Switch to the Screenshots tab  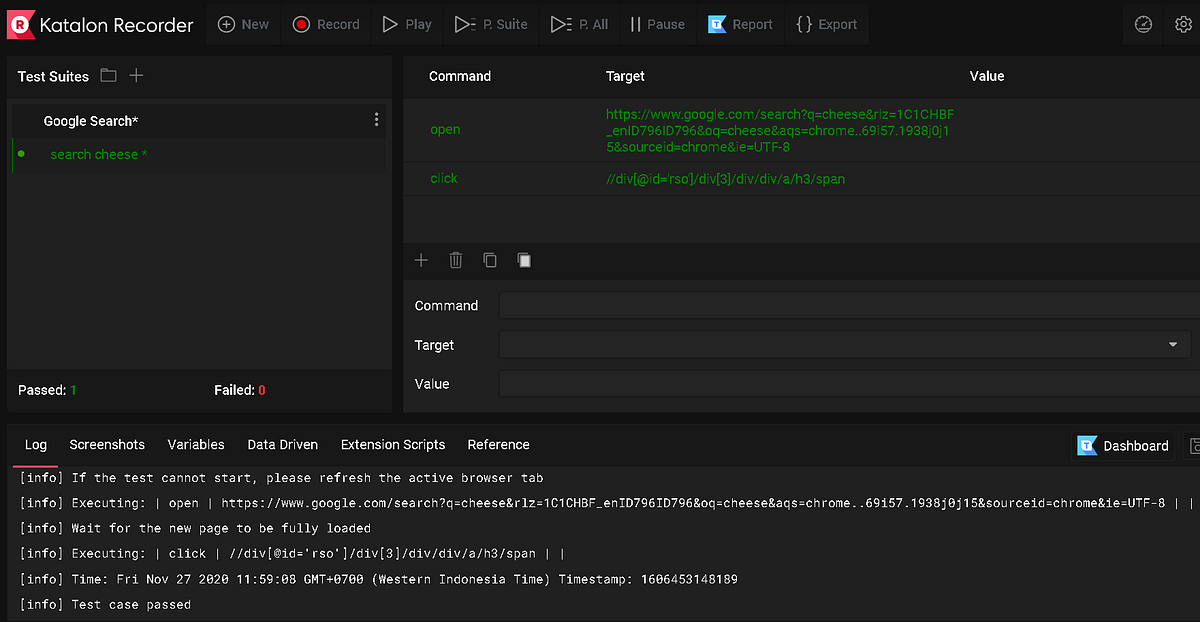point(107,445)
